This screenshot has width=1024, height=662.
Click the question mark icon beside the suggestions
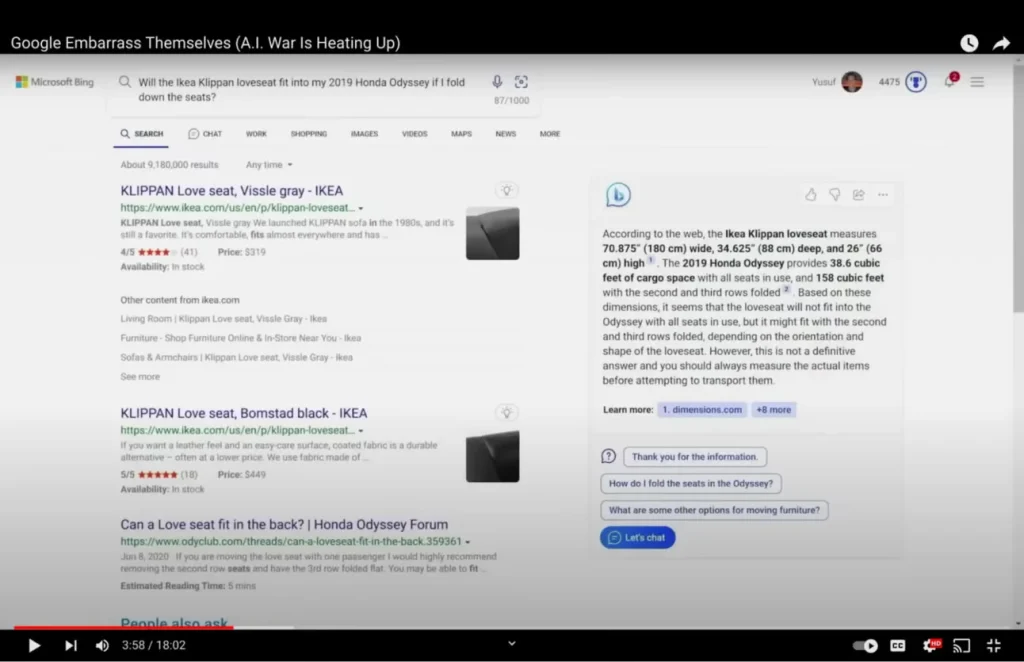[608, 456]
